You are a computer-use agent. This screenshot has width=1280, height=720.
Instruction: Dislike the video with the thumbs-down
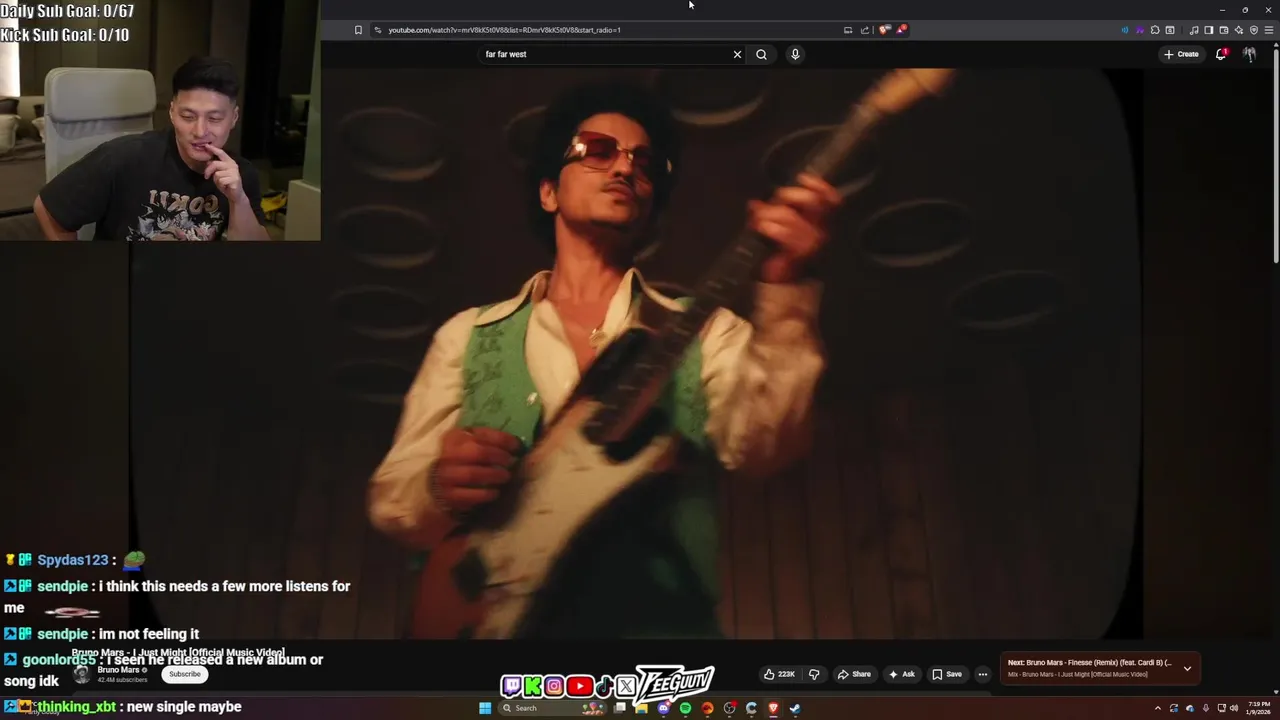(x=814, y=674)
